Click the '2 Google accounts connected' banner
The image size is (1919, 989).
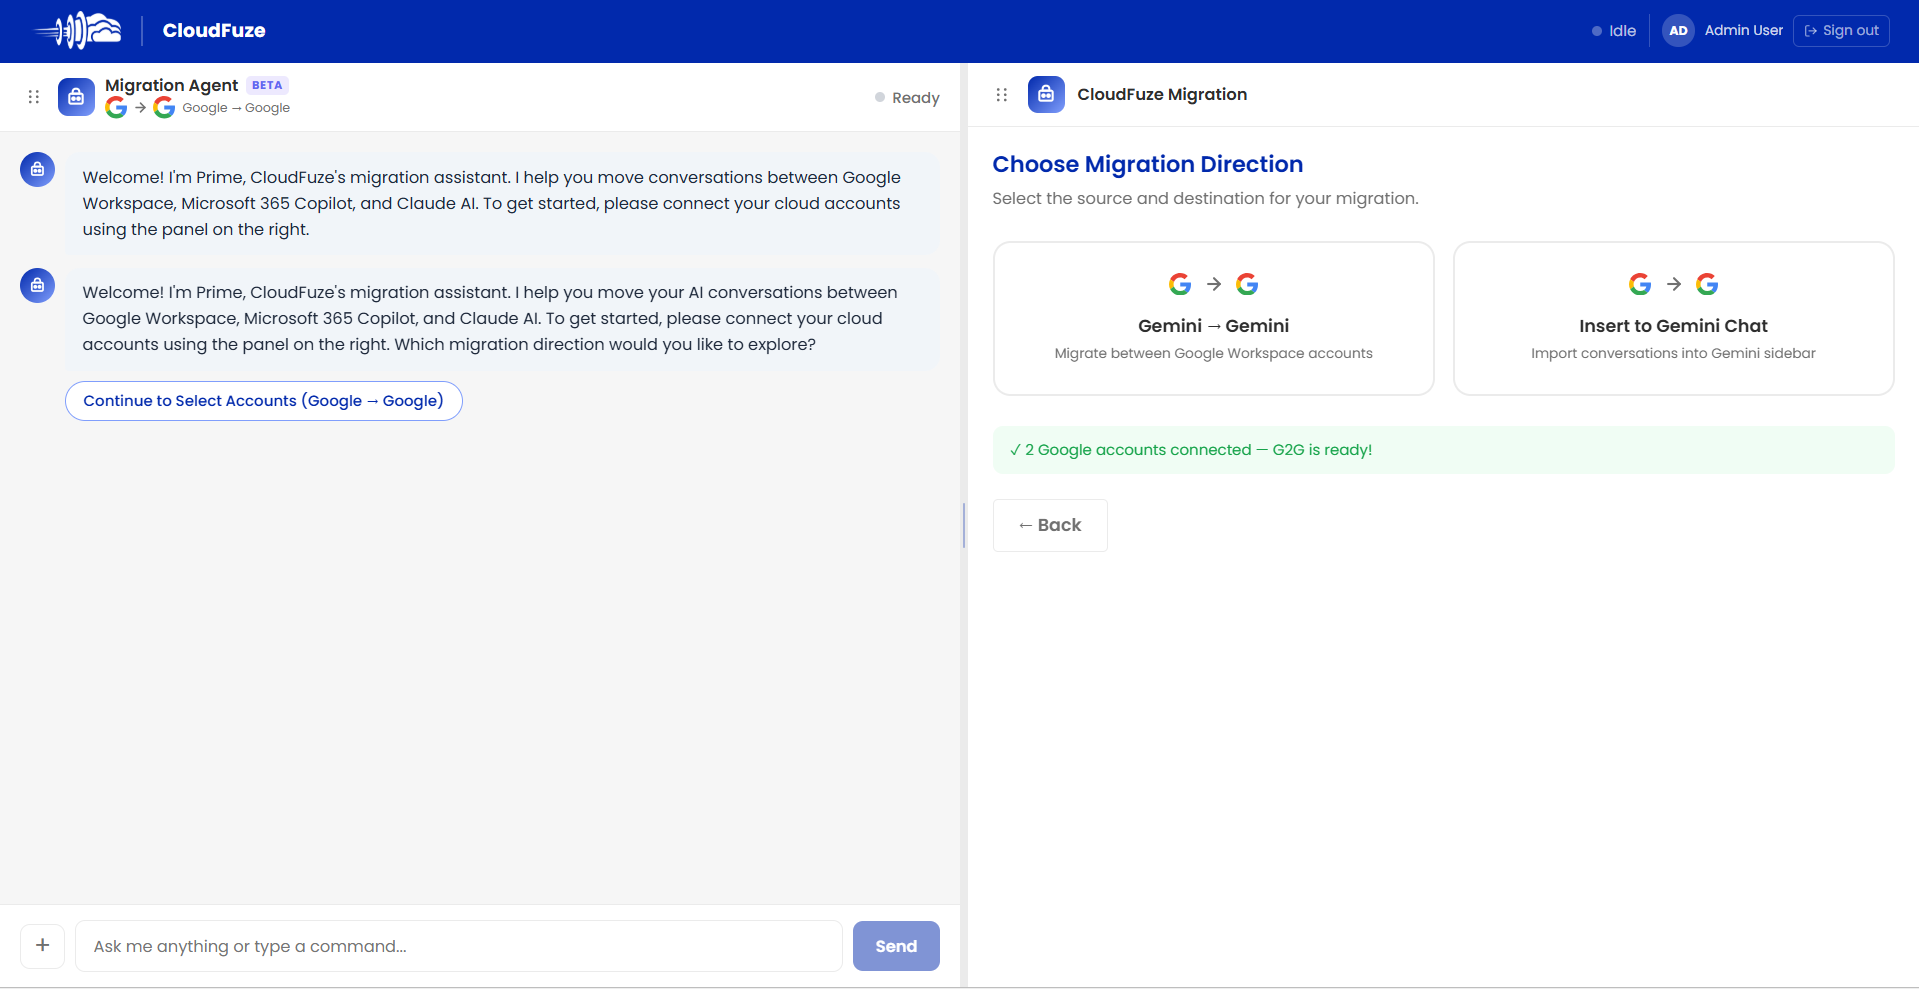click(x=1444, y=450)
